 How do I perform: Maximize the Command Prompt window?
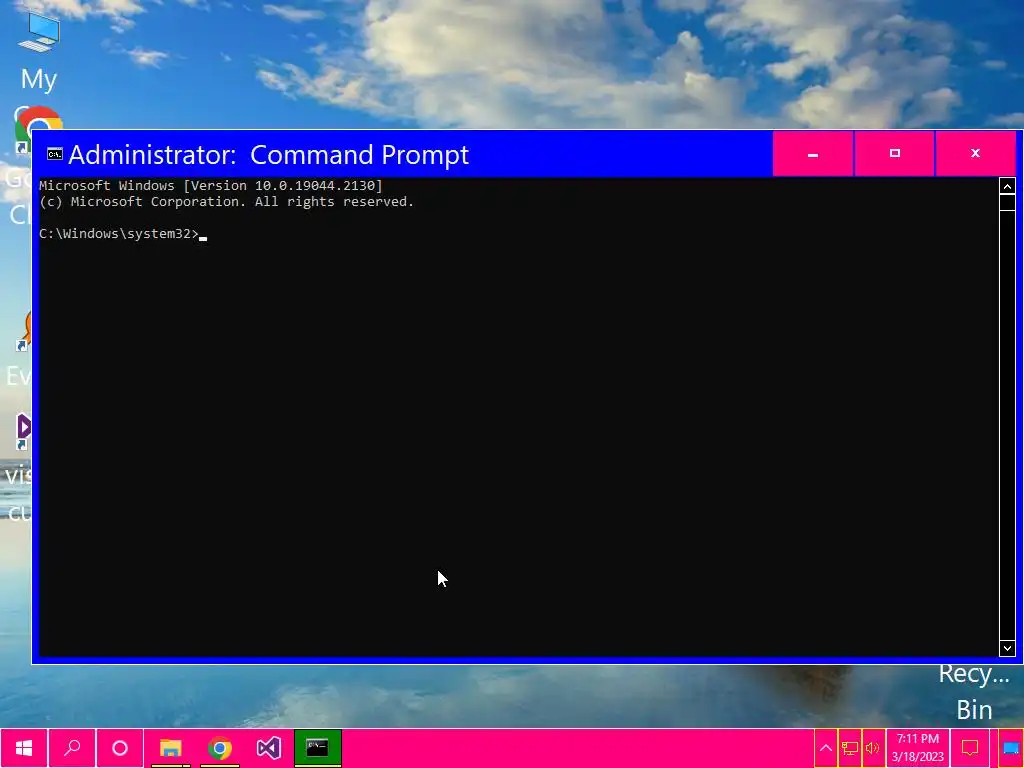pyautogui.click(x=895, y=154)
